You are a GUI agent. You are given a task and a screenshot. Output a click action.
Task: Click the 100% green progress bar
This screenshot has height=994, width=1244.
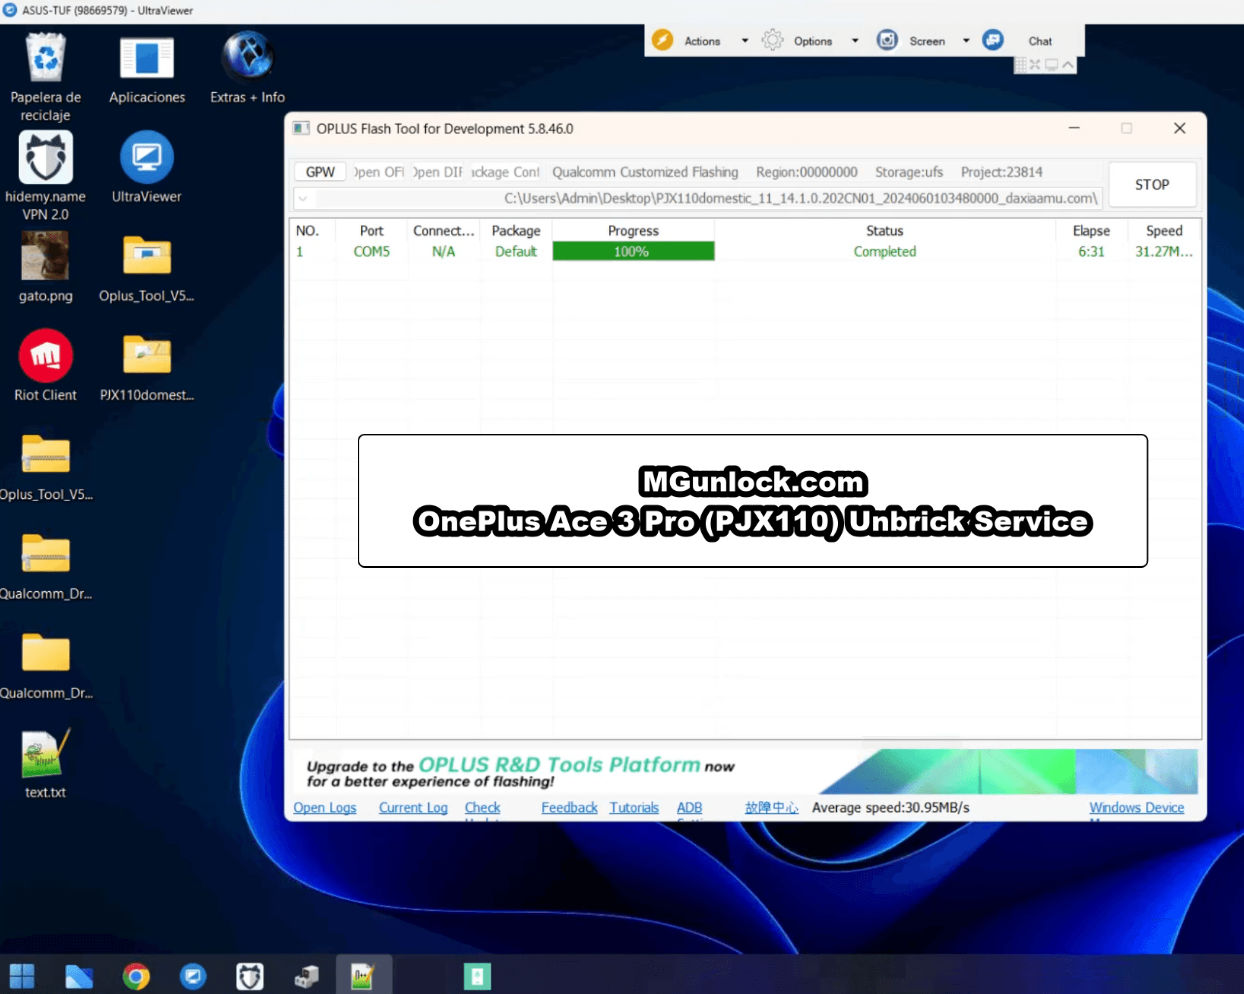[633, 251]
